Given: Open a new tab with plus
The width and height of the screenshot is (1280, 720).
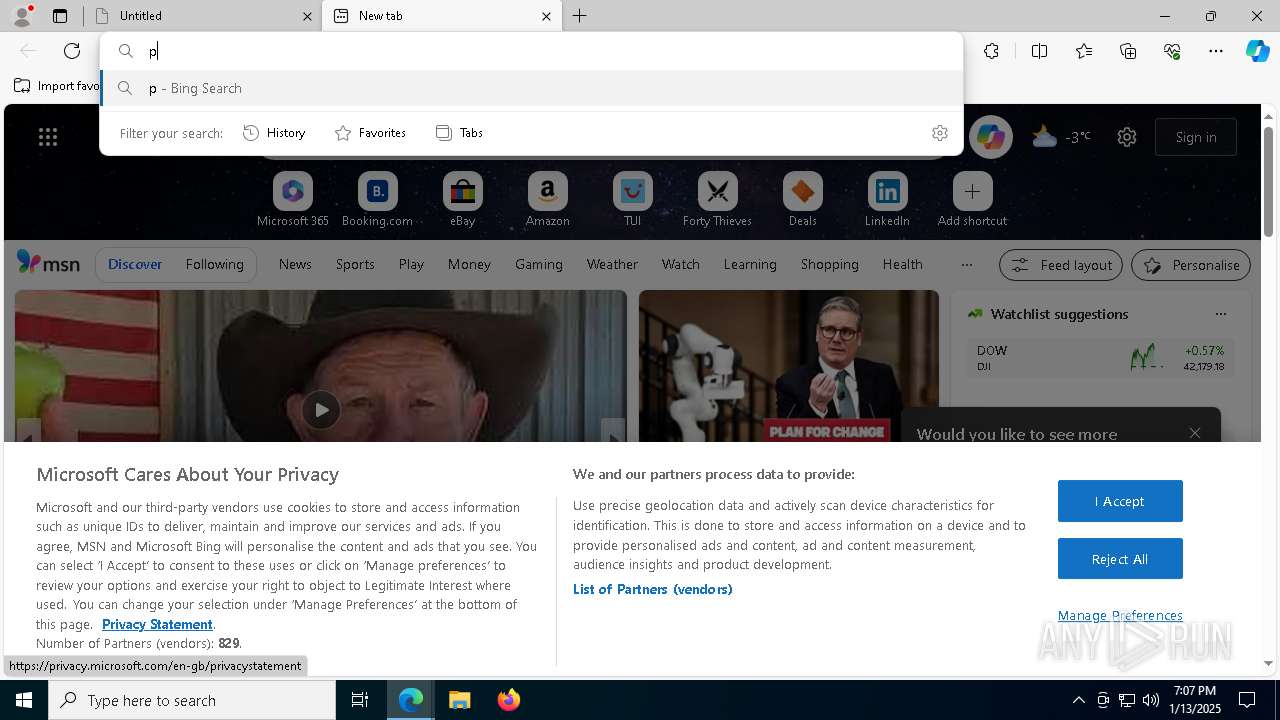Looking at the screenshot, I should click(x=579, y=16).
